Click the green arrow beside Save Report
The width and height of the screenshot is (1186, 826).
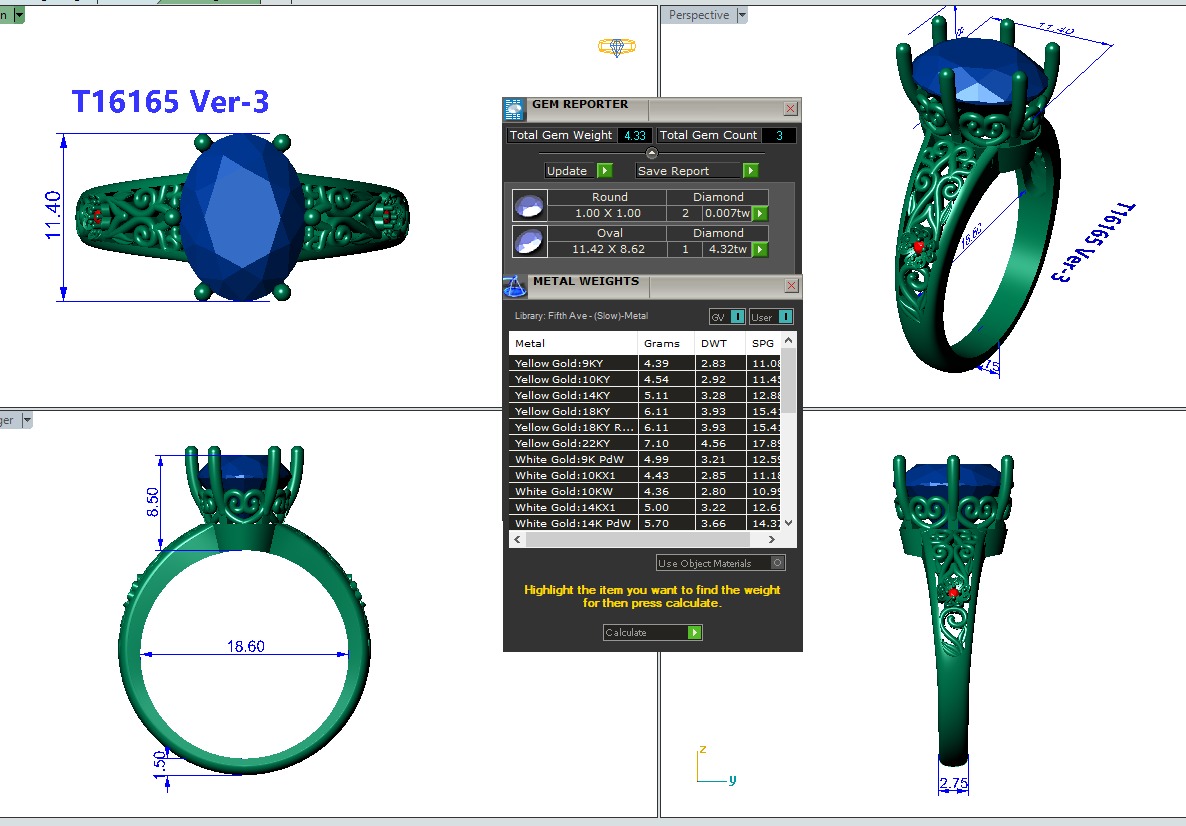(x=750, y=171)
